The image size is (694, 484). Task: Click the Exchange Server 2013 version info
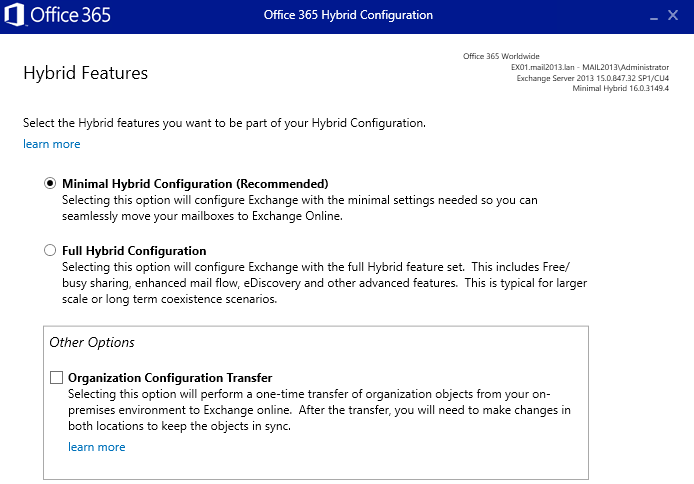[592, 77]
